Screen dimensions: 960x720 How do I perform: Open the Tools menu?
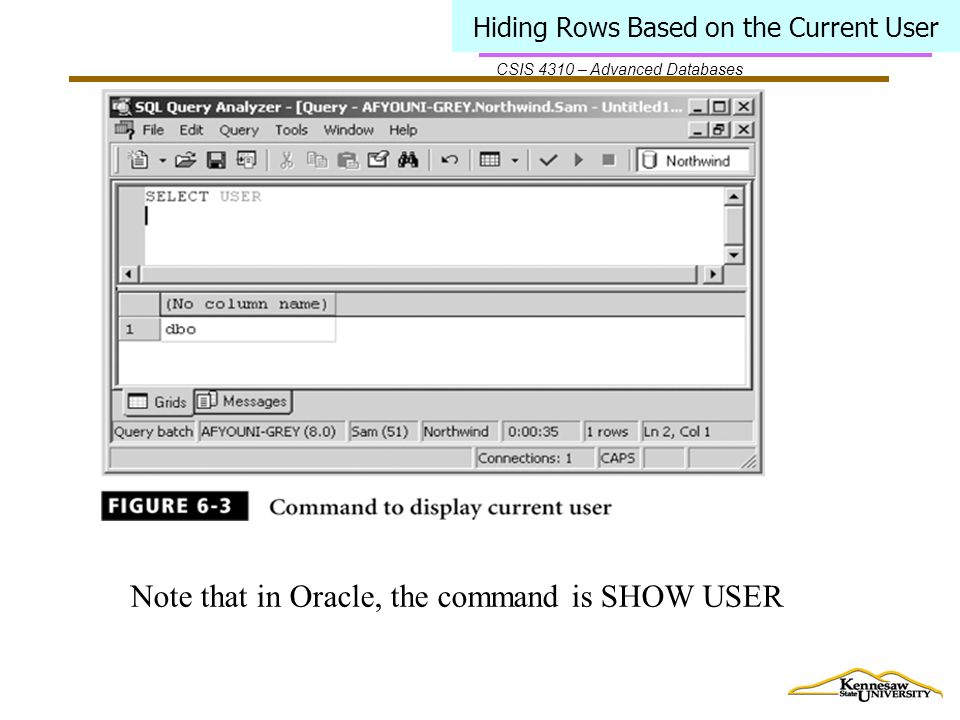[x=291, y=130]
